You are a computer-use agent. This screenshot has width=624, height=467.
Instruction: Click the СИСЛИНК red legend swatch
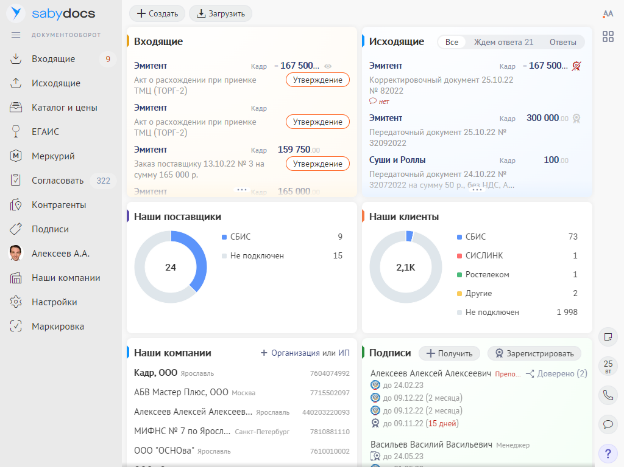point(459,256)
